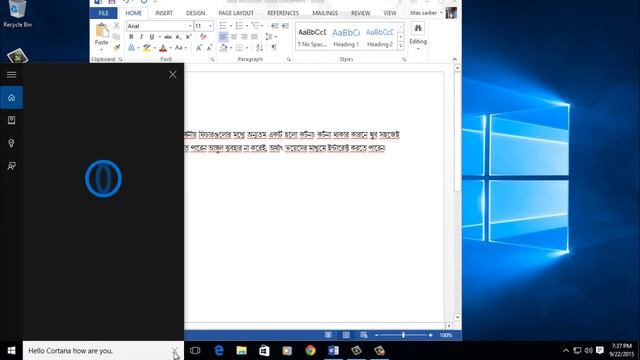
Task: Switch to the INSERT ribbon tab
Action: tap(164, 13)
